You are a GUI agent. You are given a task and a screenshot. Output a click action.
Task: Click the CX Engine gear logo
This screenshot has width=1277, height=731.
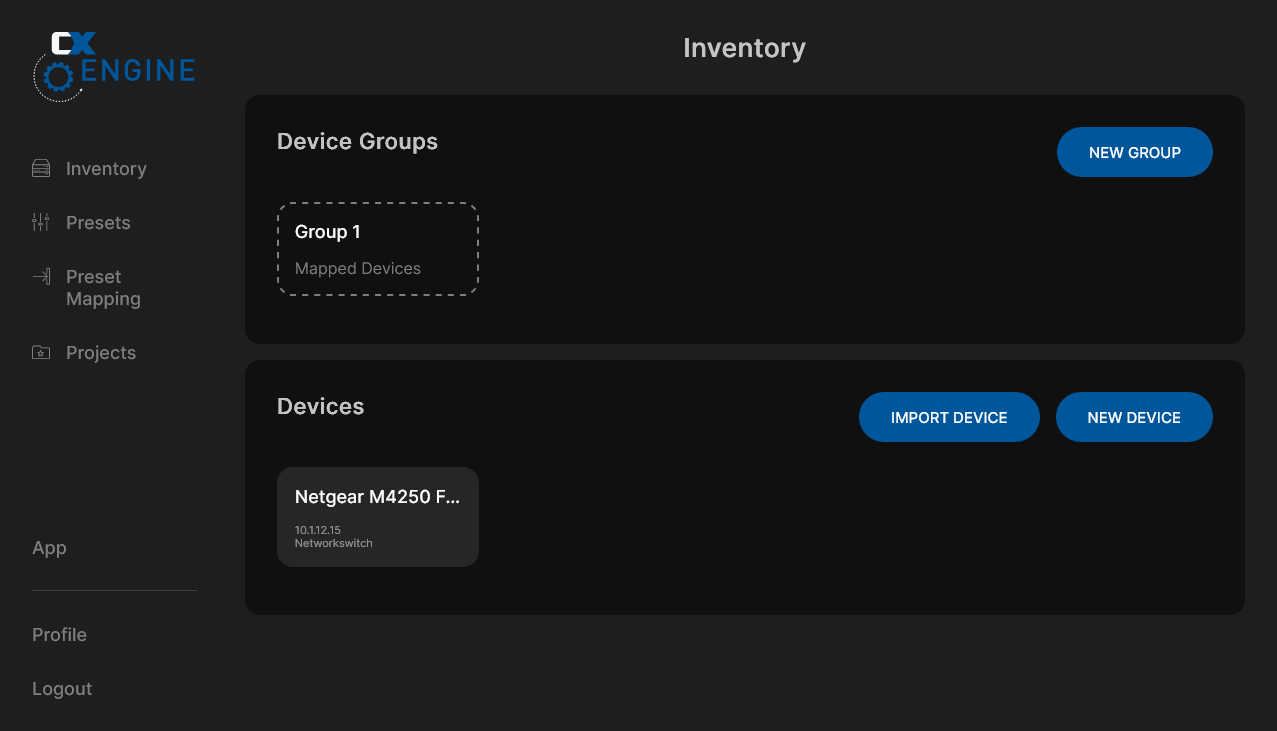[x=60, y=76]
